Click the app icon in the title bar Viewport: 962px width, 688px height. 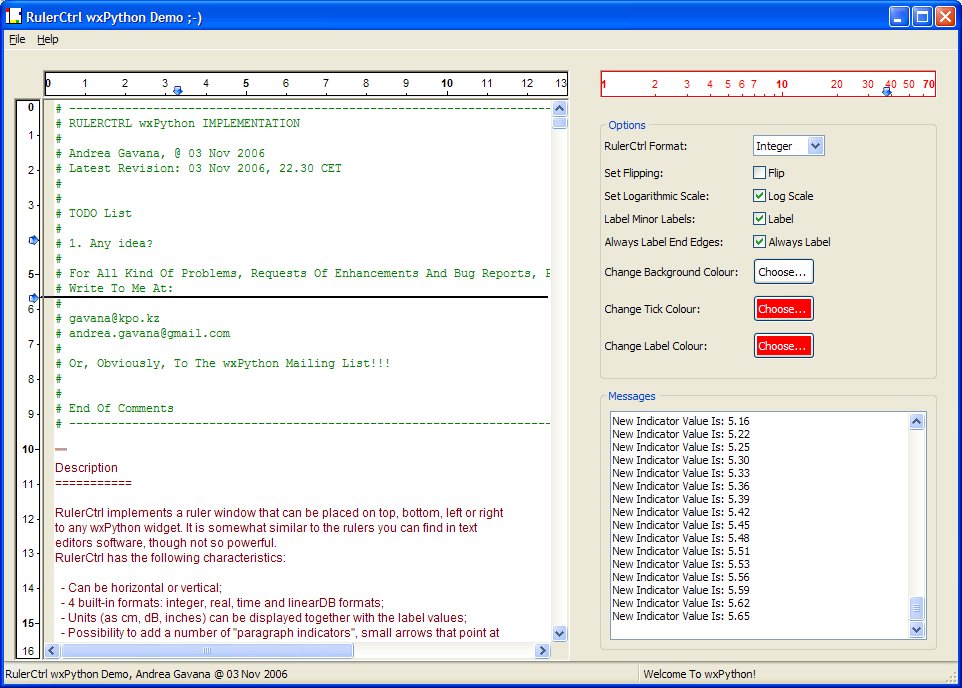point(14,17)
